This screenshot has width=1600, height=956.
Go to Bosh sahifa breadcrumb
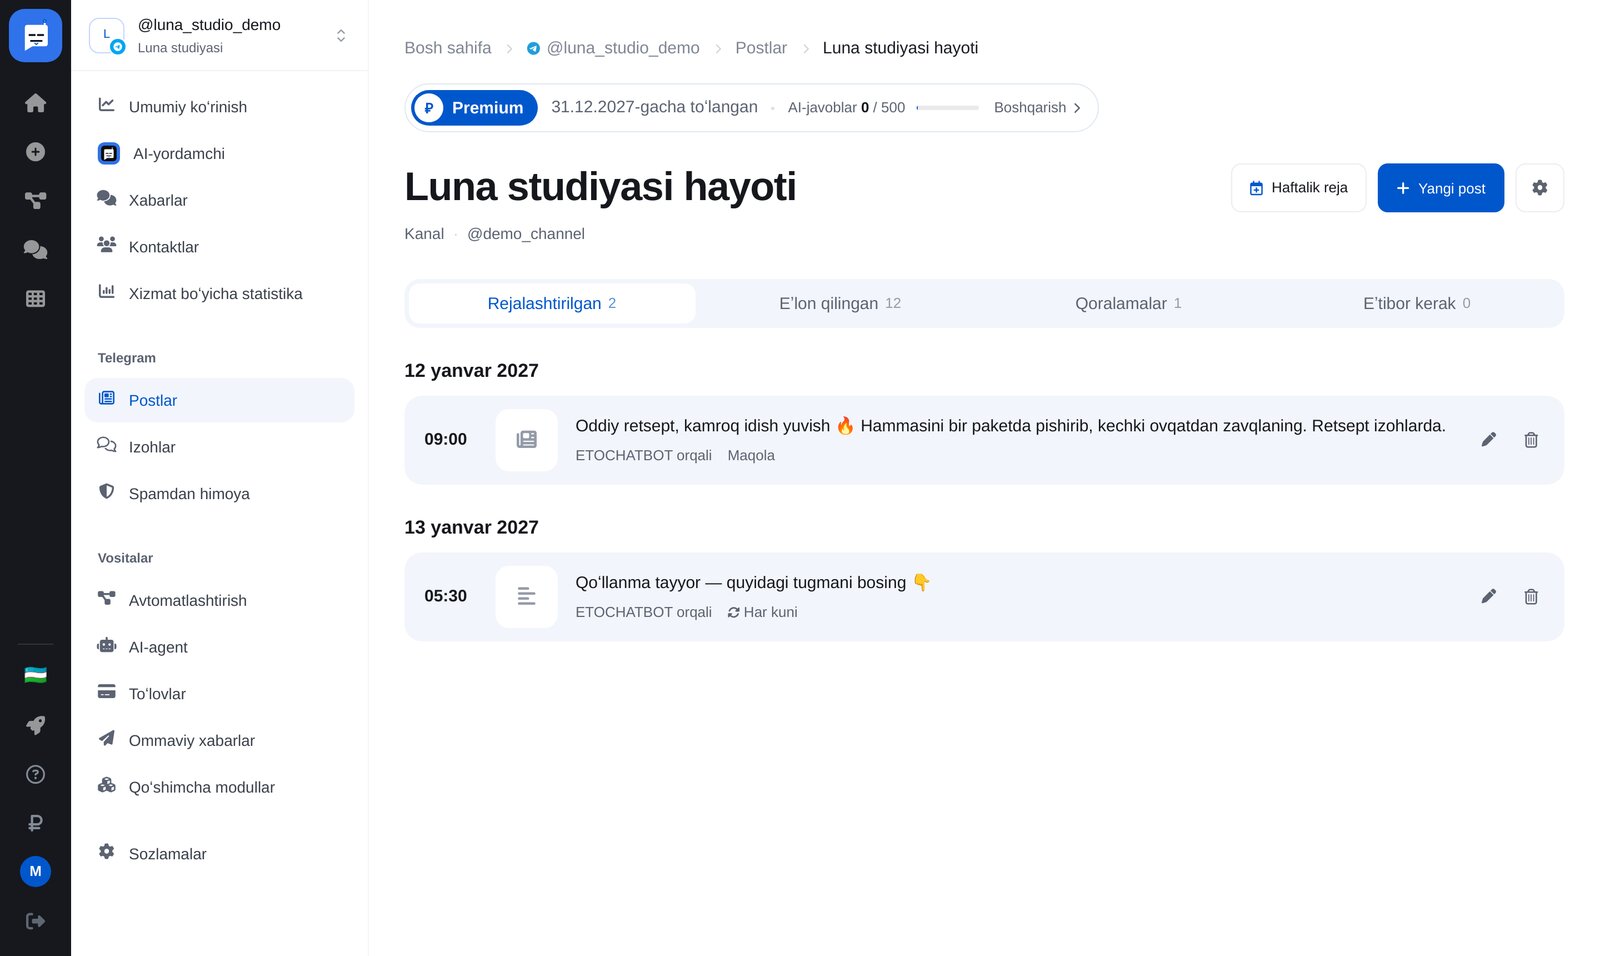tap(448, 48)
